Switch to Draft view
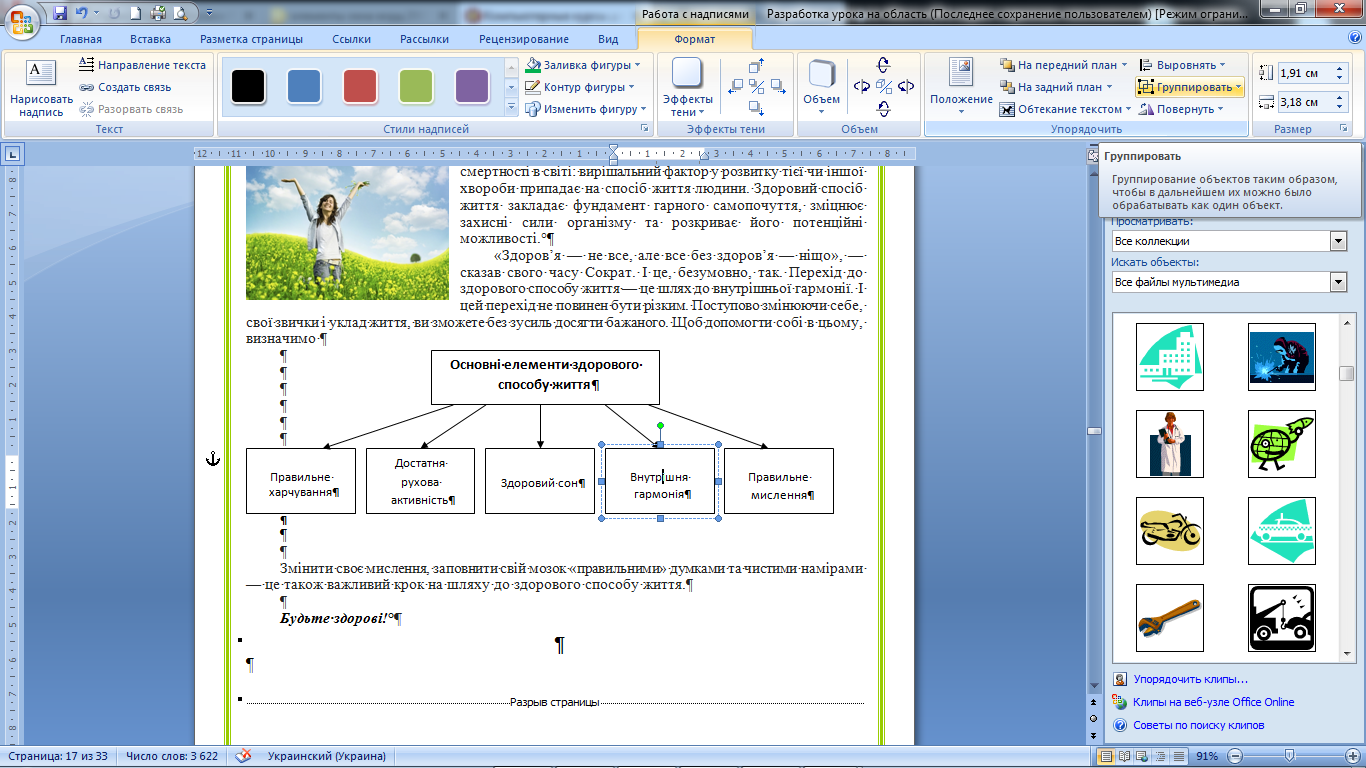This screenshot has width=1366, height=768. pos(1179,756)
